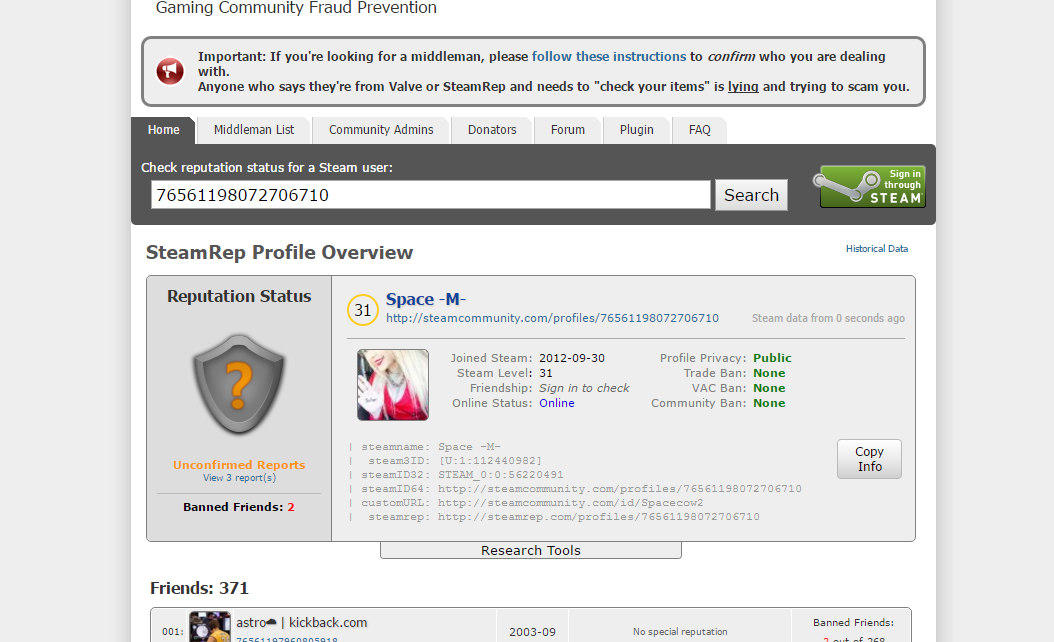
Task: Follow the 'follow these instructions' link
Action: point(609,56)
